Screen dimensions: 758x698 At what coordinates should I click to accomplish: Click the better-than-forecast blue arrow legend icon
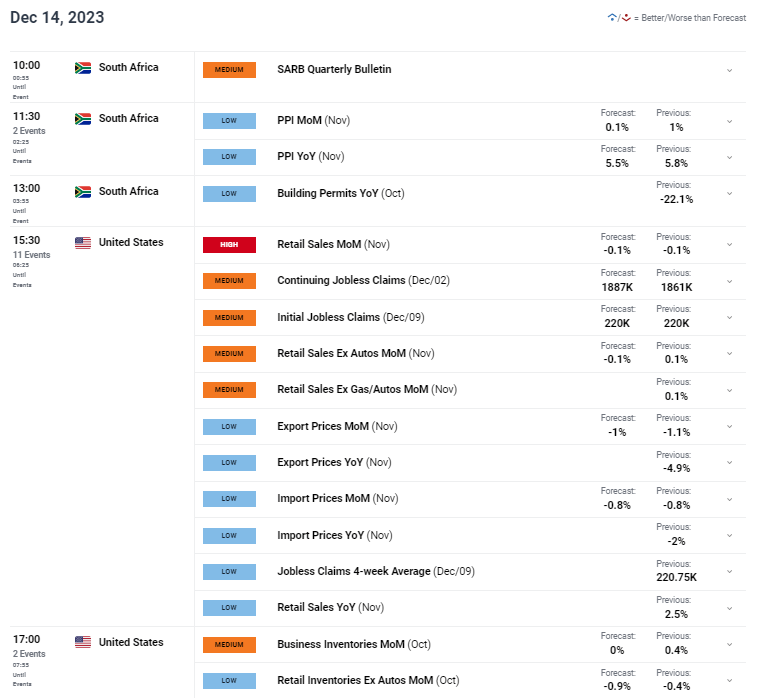tap(612, 18)
